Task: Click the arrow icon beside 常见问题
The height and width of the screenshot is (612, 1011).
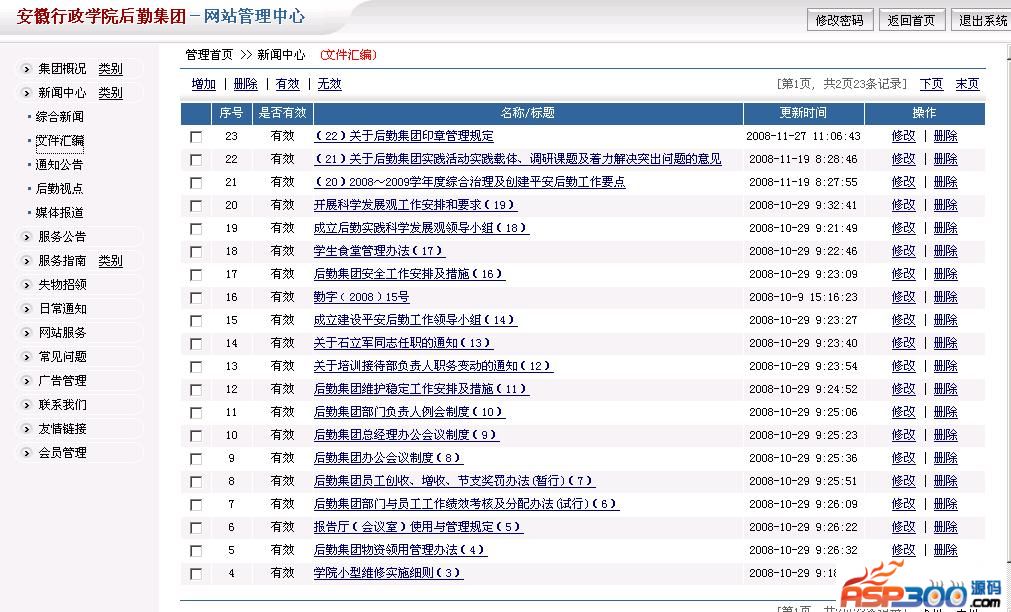Action: tap(26, 357)
